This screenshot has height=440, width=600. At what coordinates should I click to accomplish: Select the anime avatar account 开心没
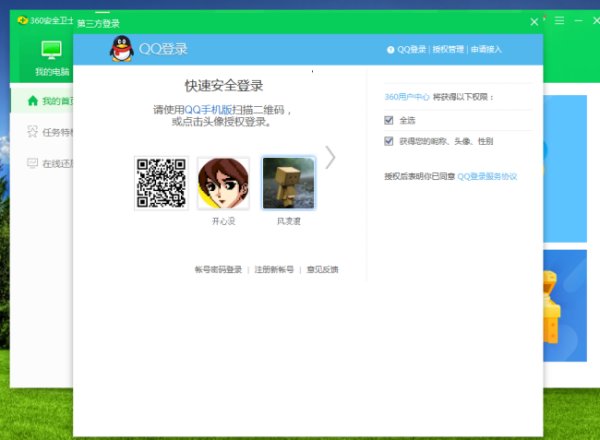223,183
